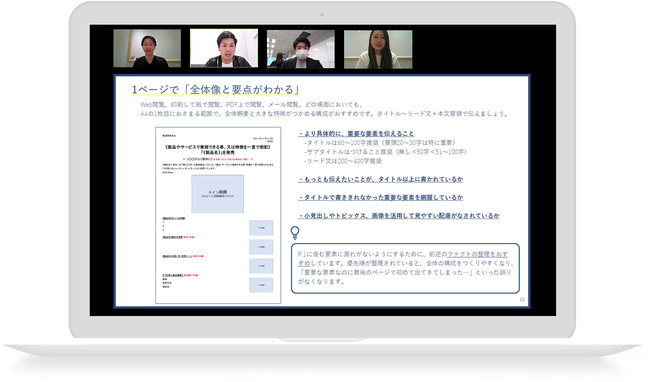Viewport: 650px width, 382px height.
Task: Click the first small image placeholder in template
Action: pos(261,228)
